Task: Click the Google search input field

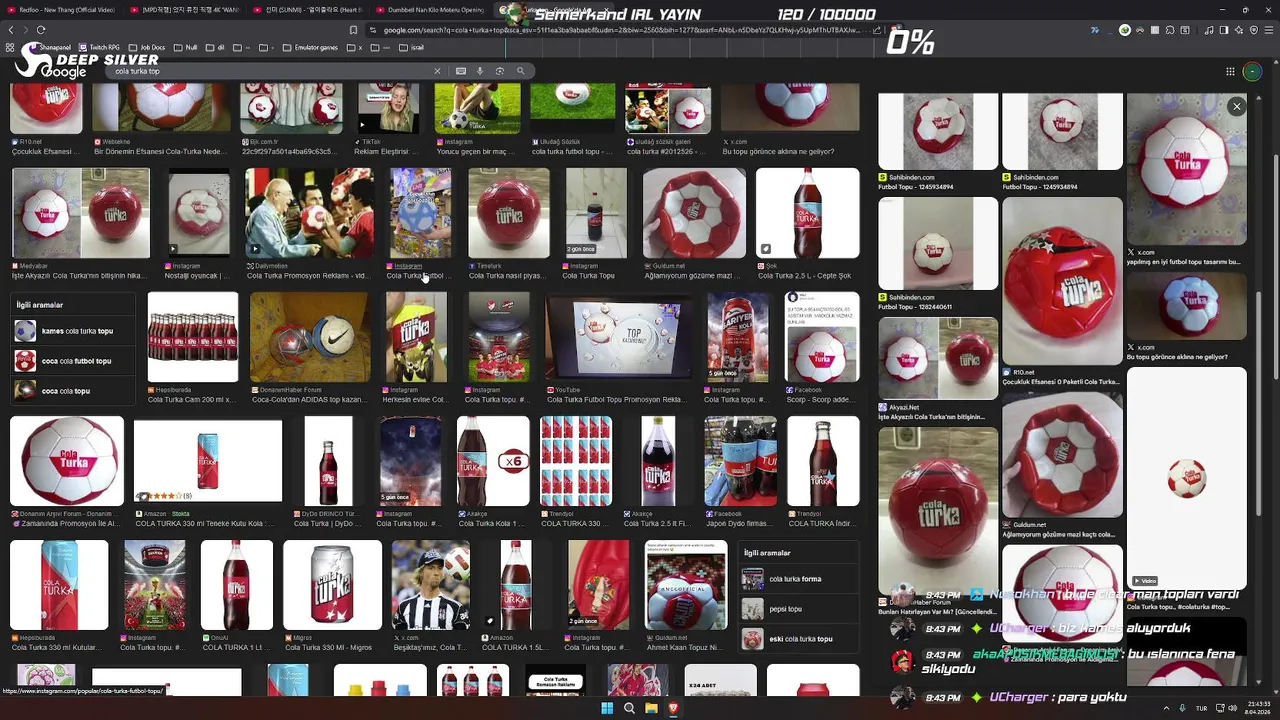Action: (270, 71)
